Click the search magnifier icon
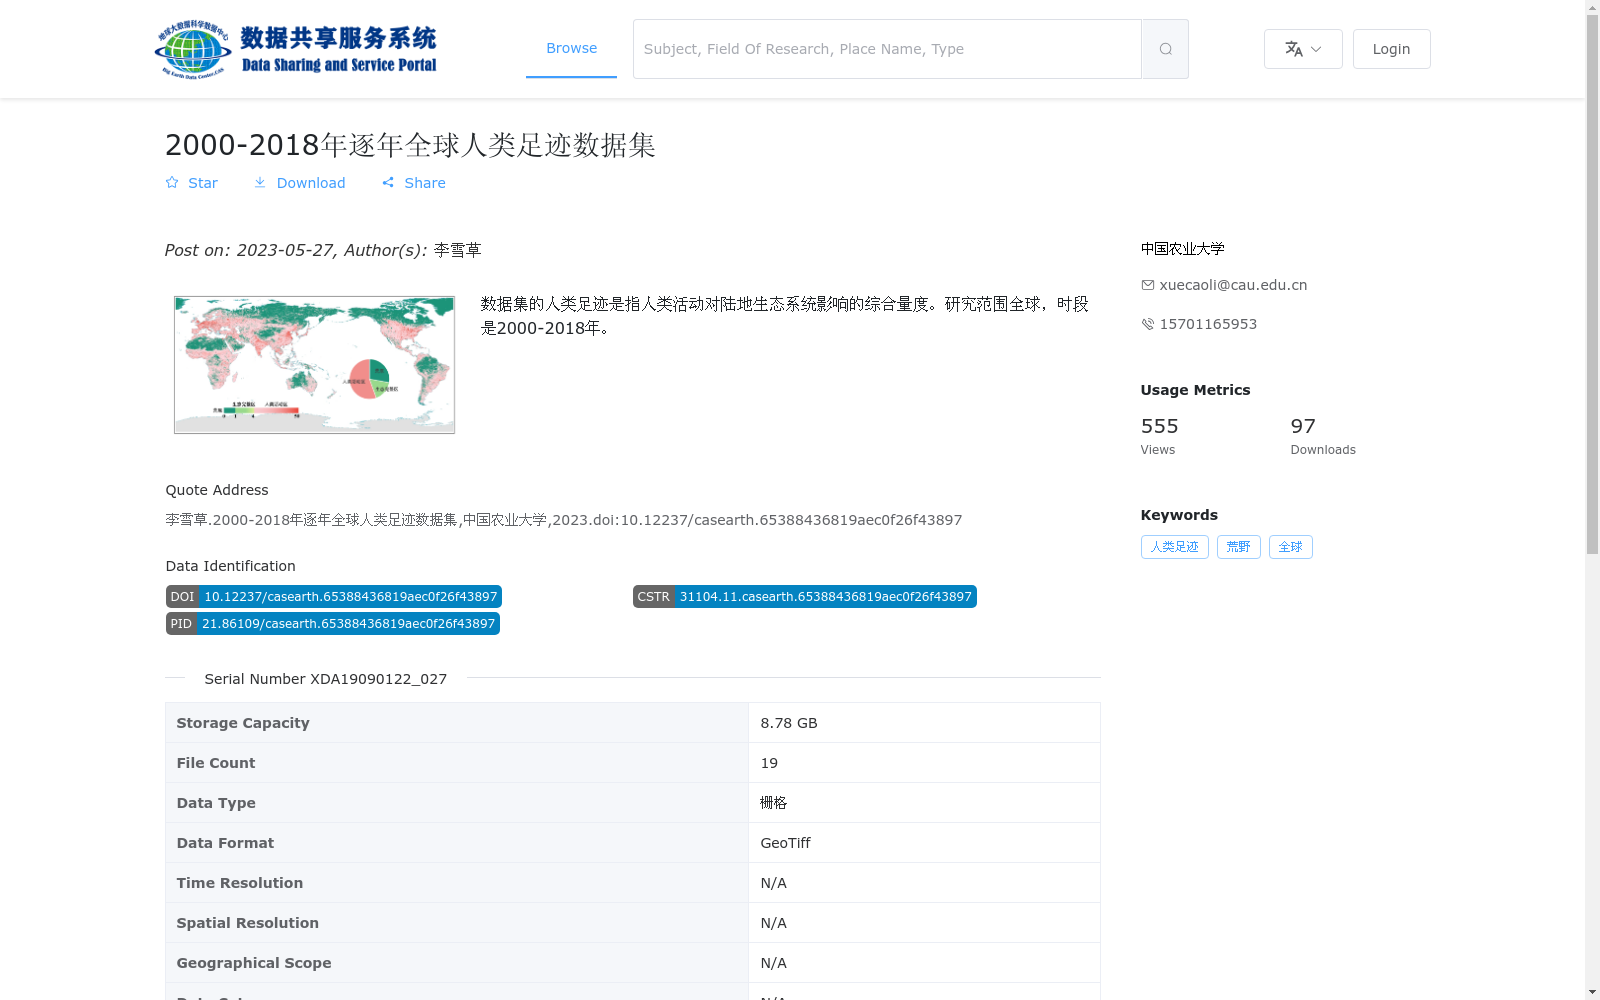Screen dimensions: 1600x1000 pos(1164,48)
